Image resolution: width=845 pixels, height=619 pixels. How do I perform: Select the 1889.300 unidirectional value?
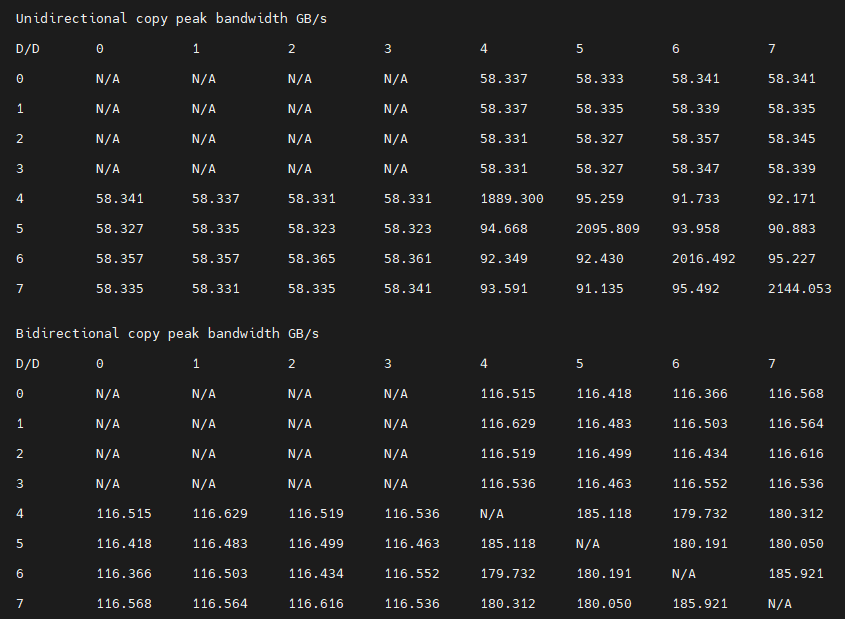click(511, 199)
